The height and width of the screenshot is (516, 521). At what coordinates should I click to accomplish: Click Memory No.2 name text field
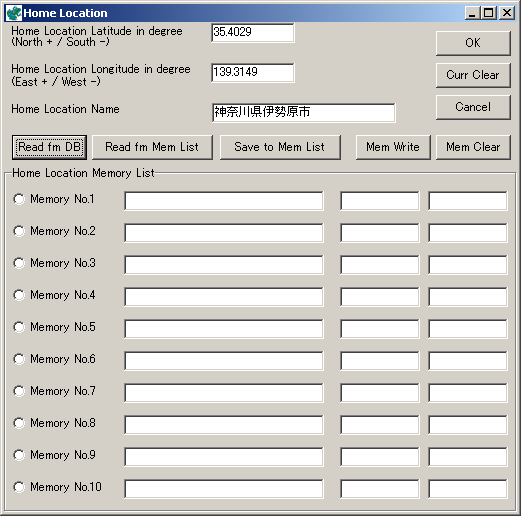click(x=224, y=233)
